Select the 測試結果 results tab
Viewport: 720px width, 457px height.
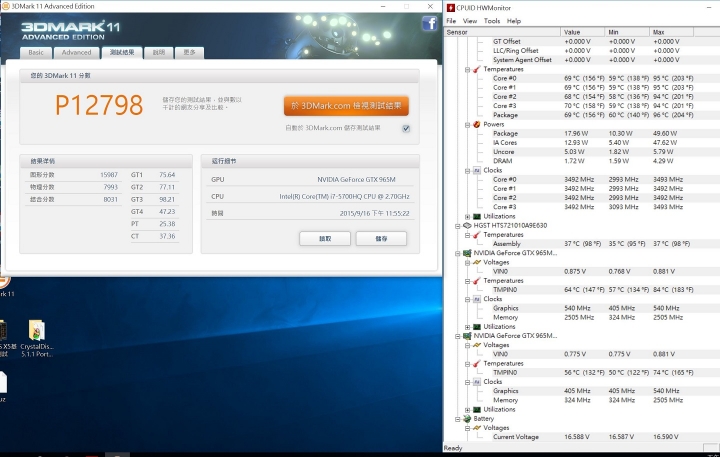(x=122, y=52)
